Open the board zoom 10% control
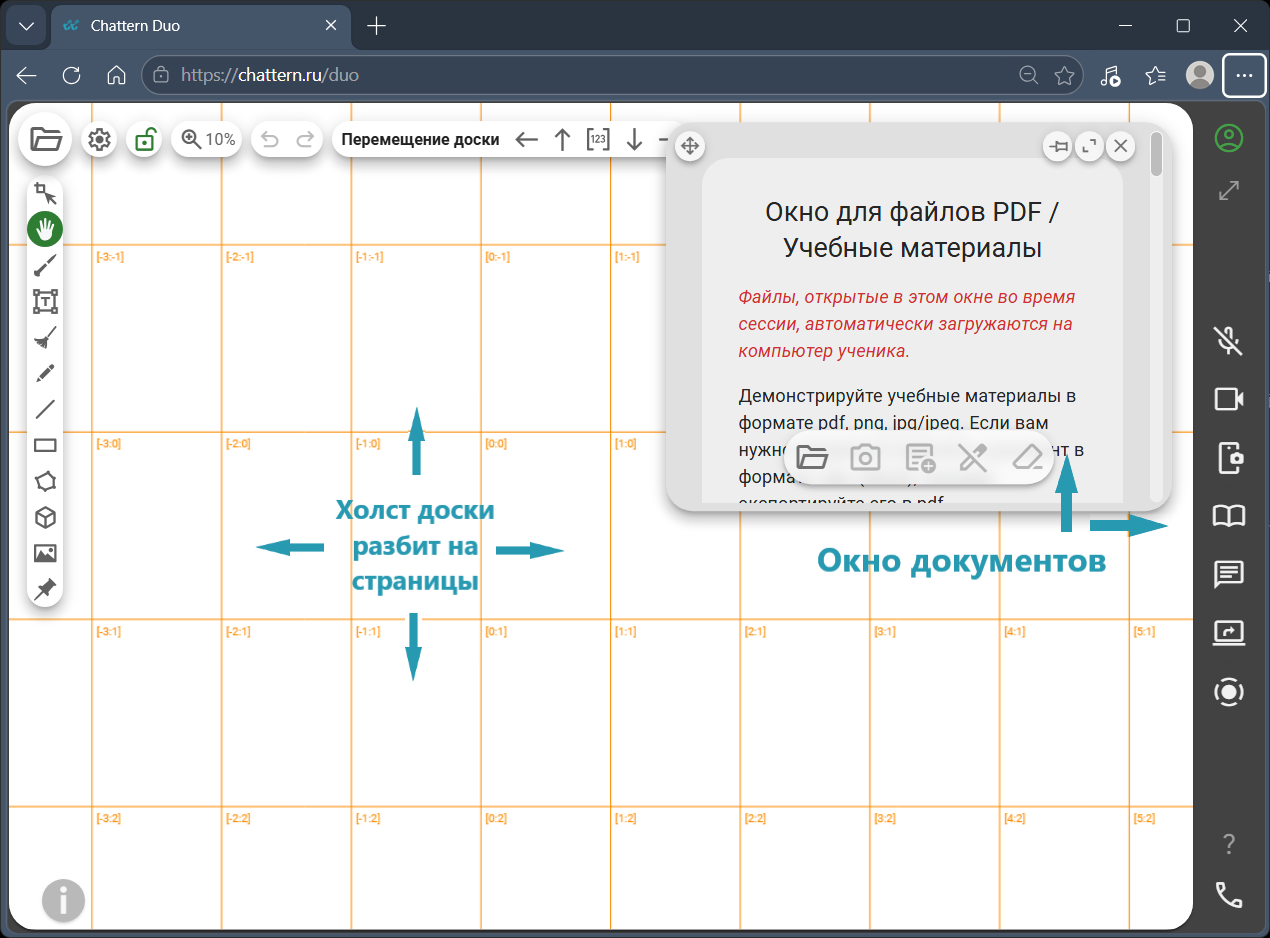This screenshot has height=938, width=1270. [x=208, y=140]
